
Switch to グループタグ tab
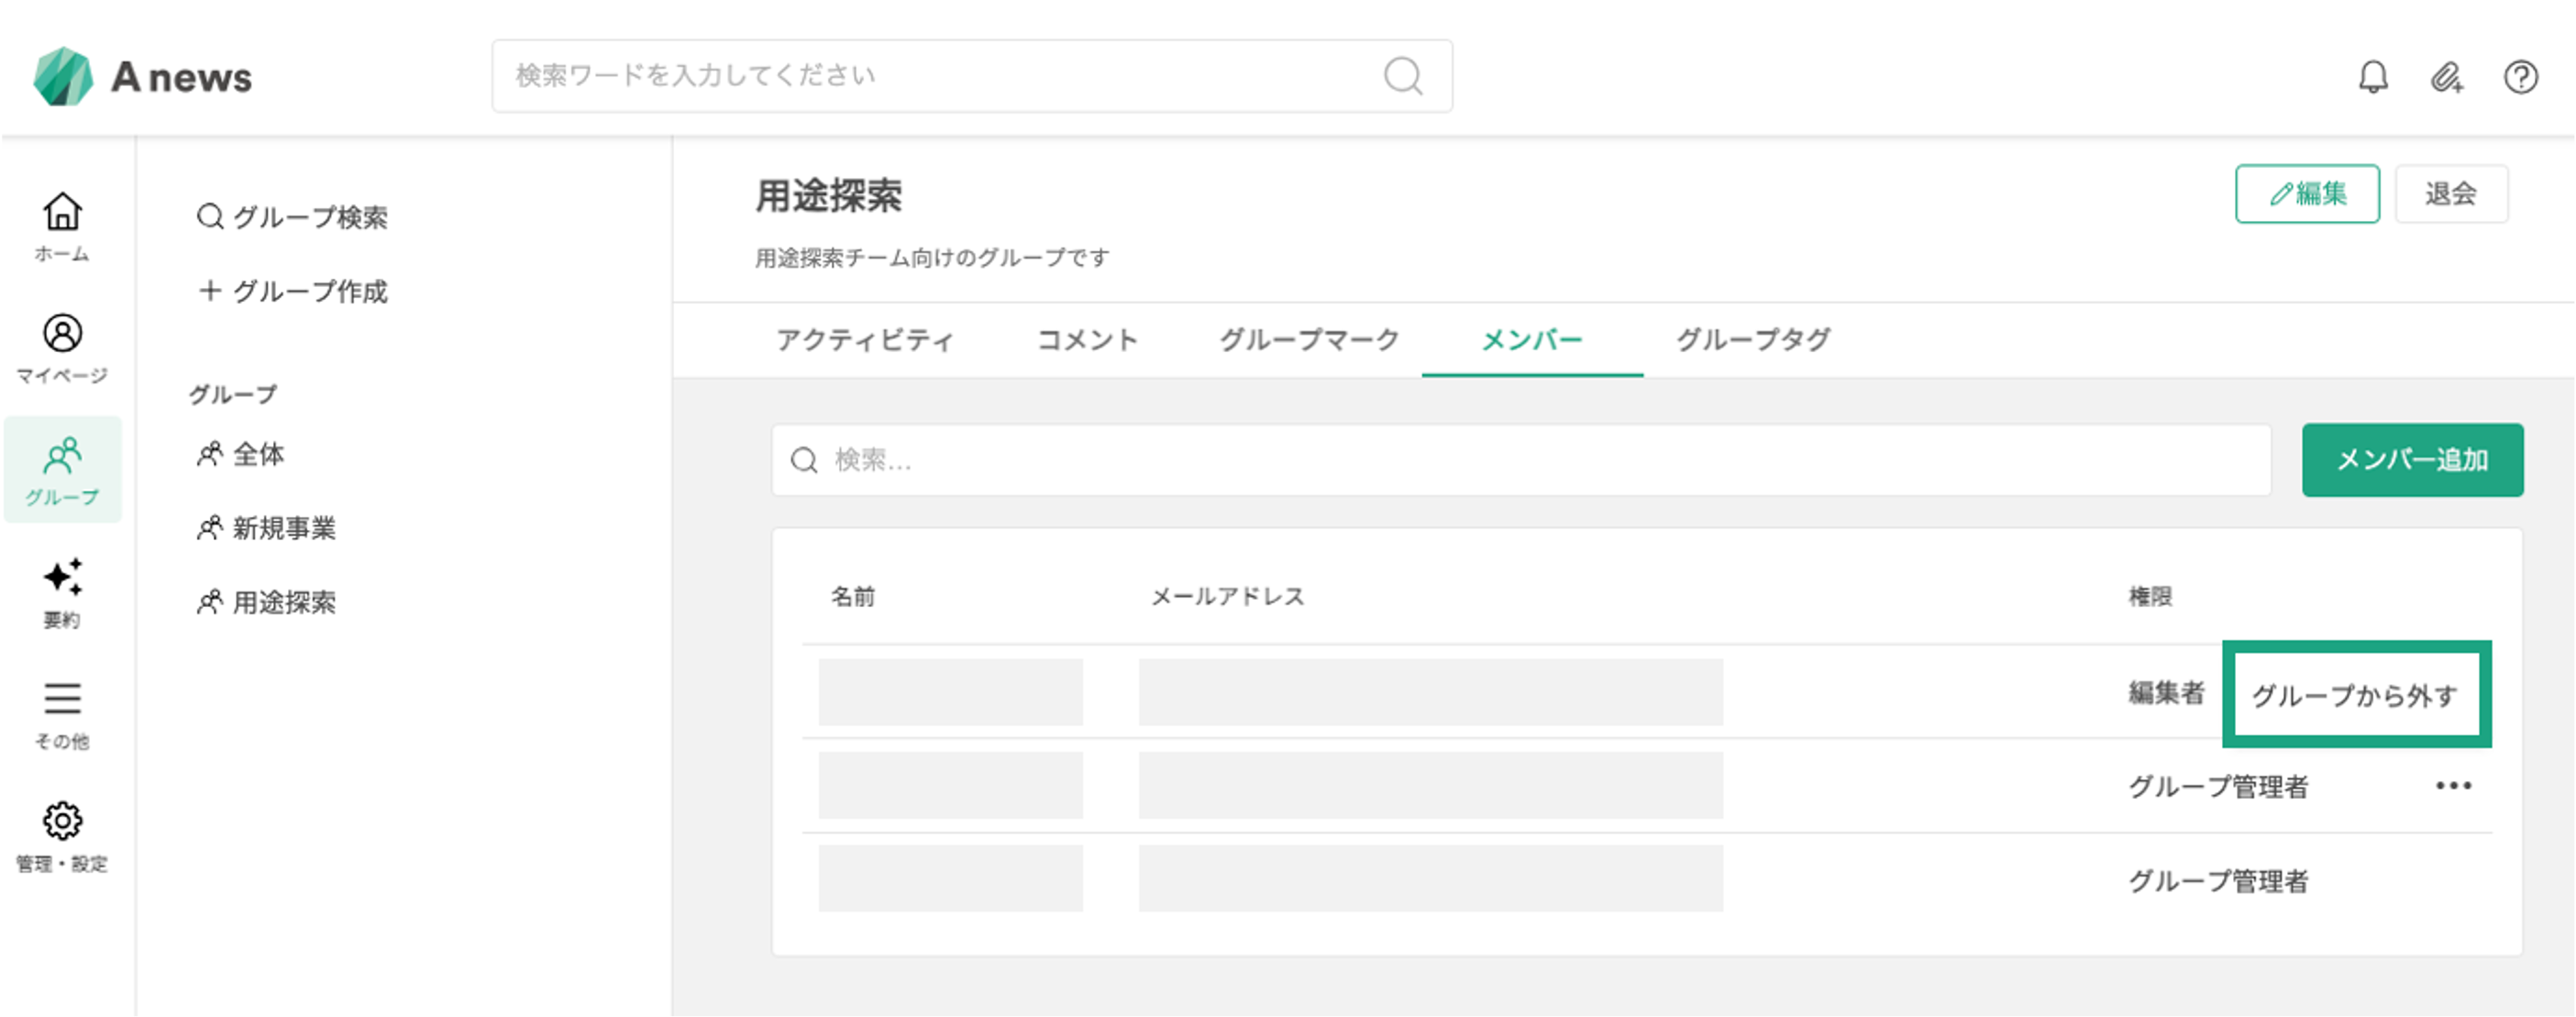[x=1753, y=340]
